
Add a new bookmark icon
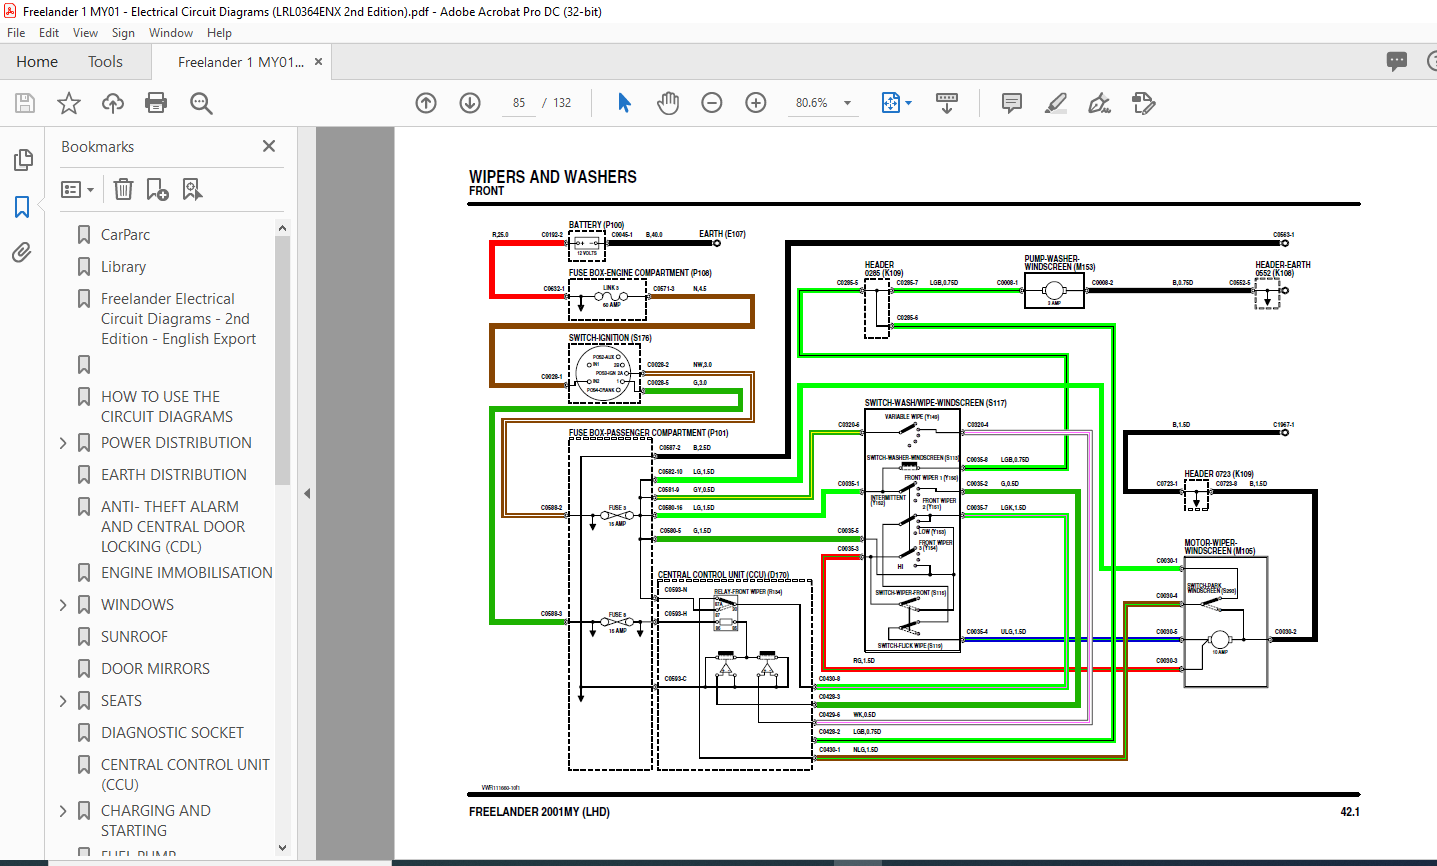[x=157, y=189]
